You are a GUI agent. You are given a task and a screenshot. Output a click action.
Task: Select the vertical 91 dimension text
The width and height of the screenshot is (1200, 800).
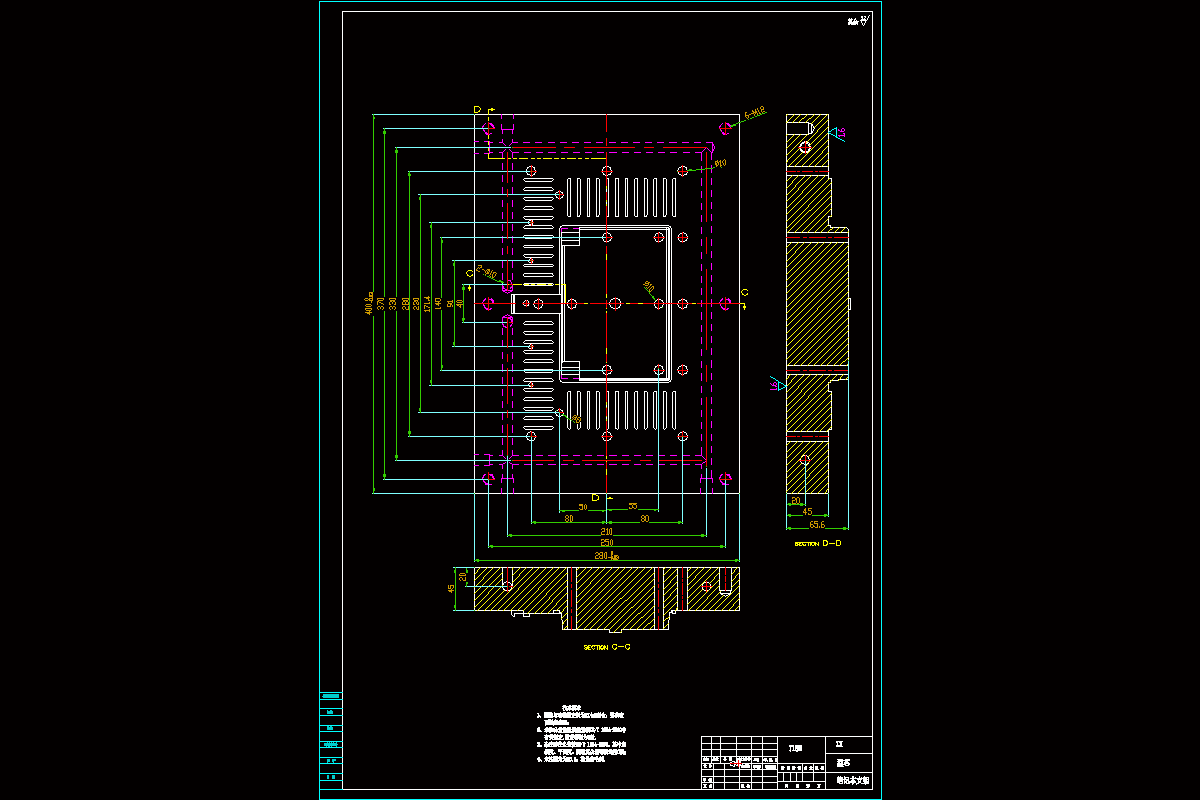click(x=450, y=302)
